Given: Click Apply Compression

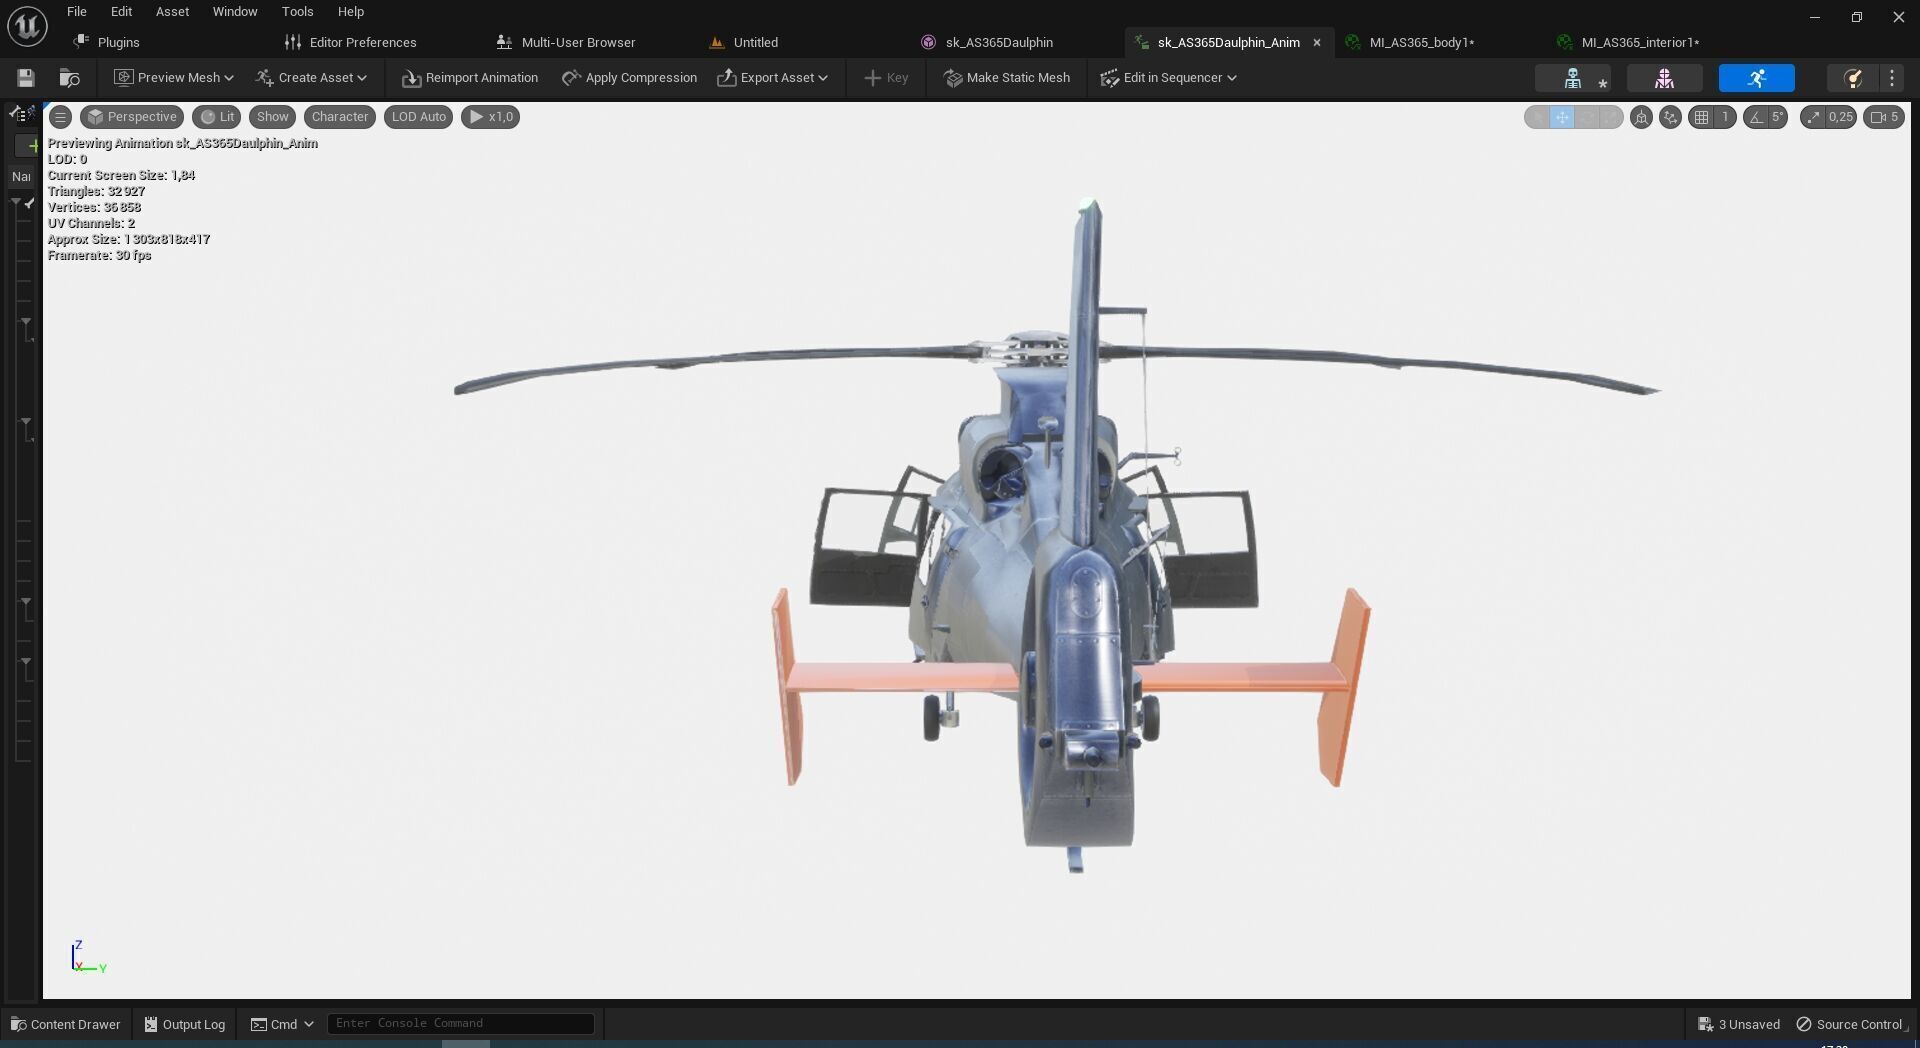Looking at the screenshot, I should tap(629, 78).
